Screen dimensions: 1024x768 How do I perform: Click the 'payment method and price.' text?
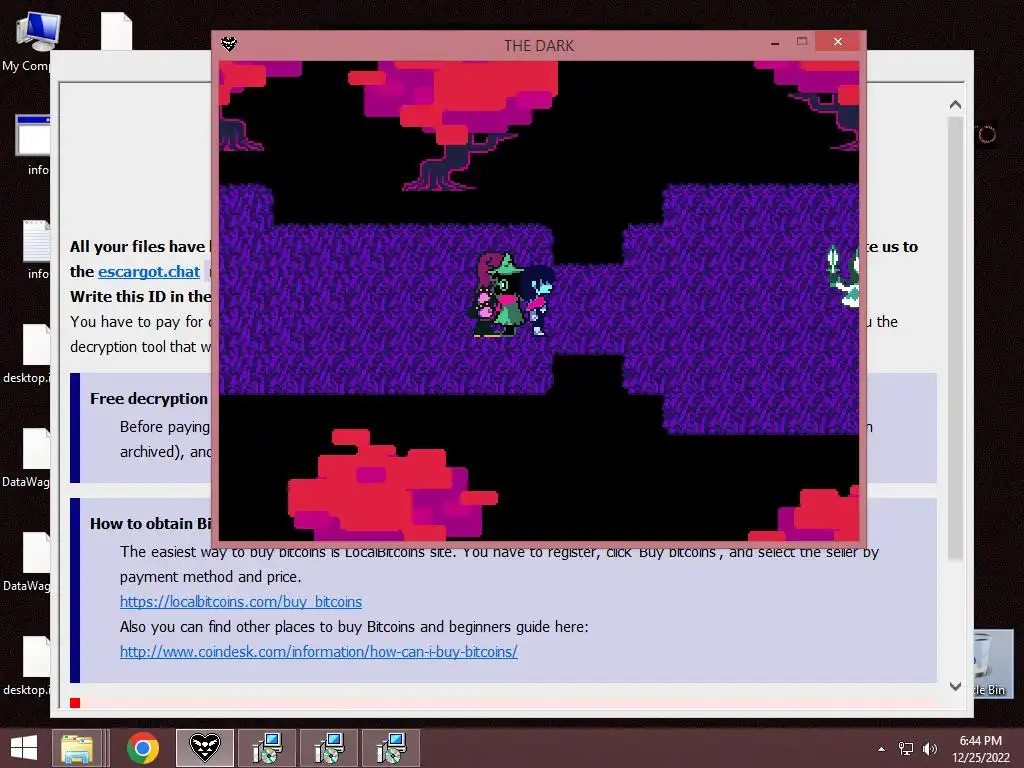point(210,577)
